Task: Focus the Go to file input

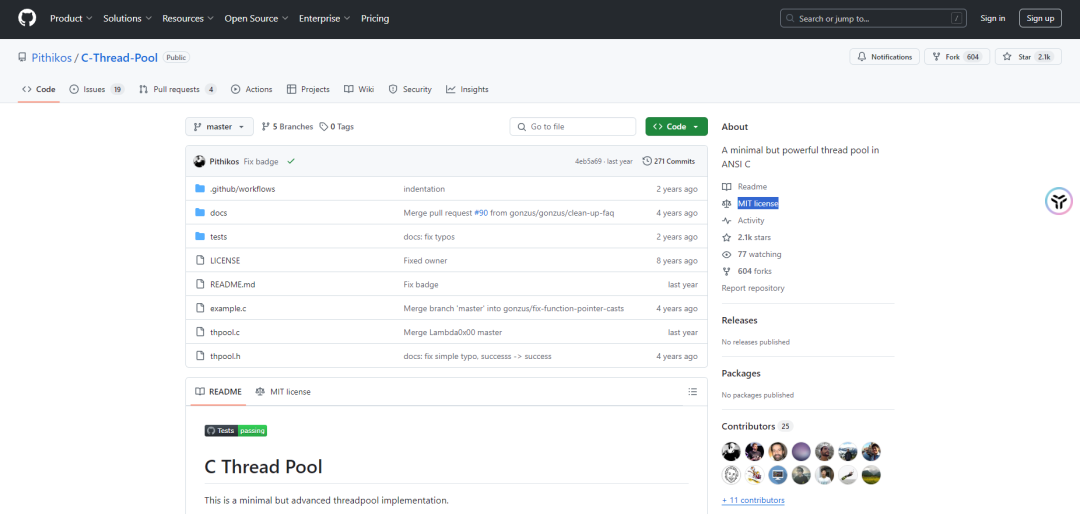Action: tap(573, 127)
